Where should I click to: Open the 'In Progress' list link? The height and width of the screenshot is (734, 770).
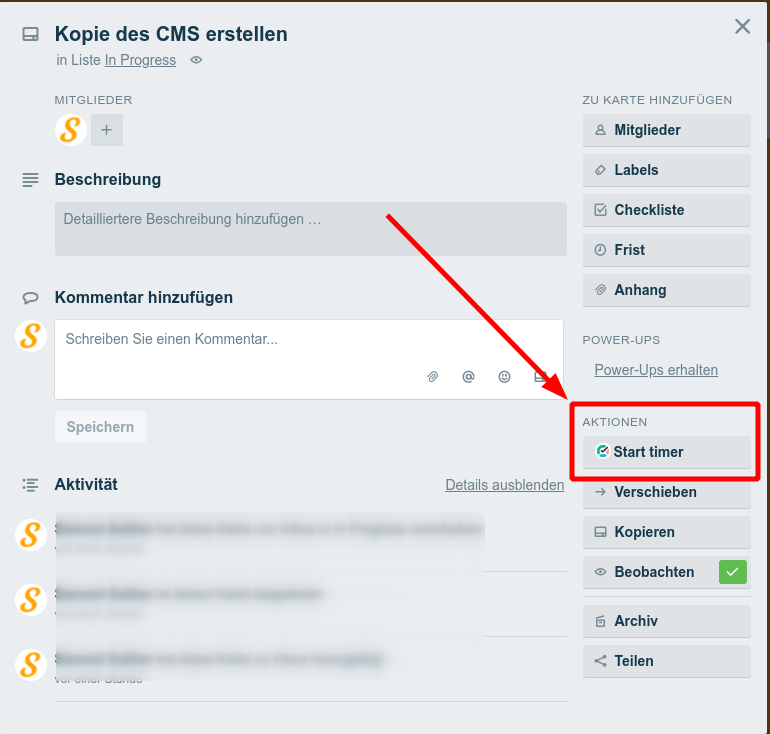[140, 60]
